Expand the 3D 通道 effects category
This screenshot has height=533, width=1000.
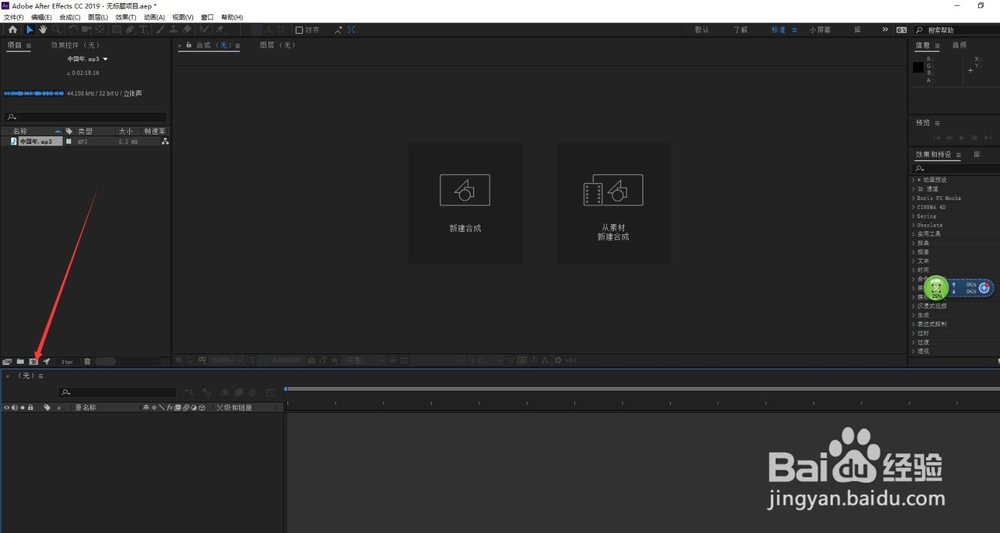tap(913, 189)
